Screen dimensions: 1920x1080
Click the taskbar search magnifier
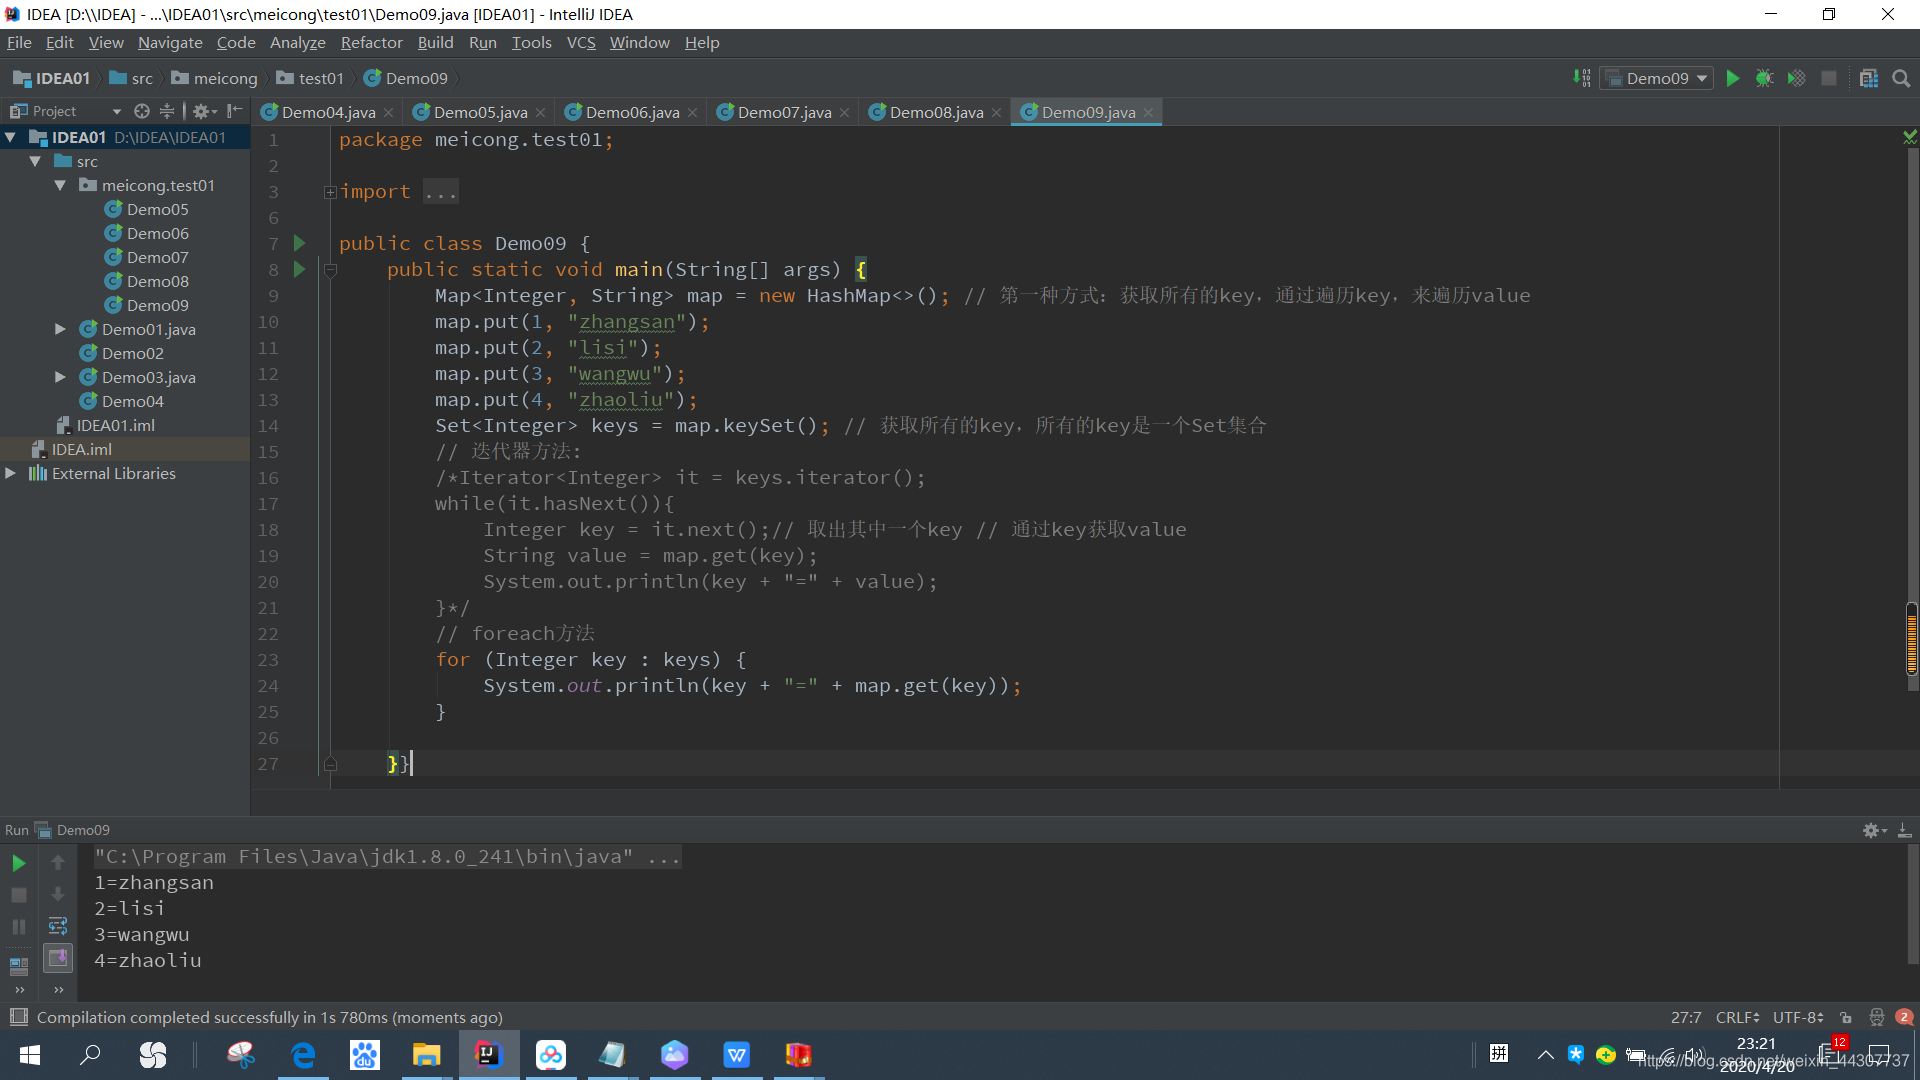point(90,1054)
